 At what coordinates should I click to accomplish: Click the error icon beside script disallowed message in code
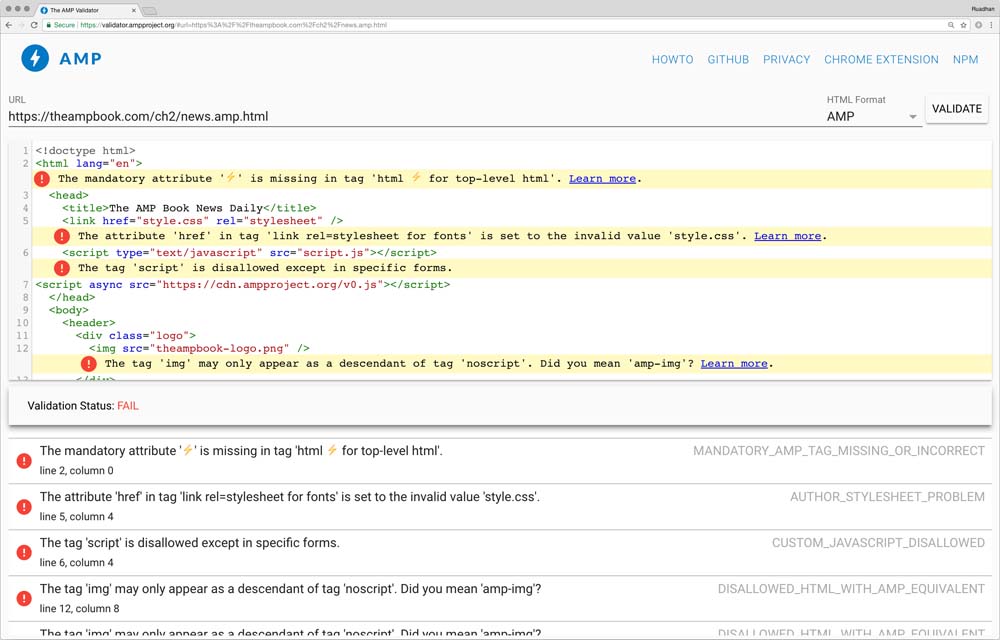click(62, 268)
